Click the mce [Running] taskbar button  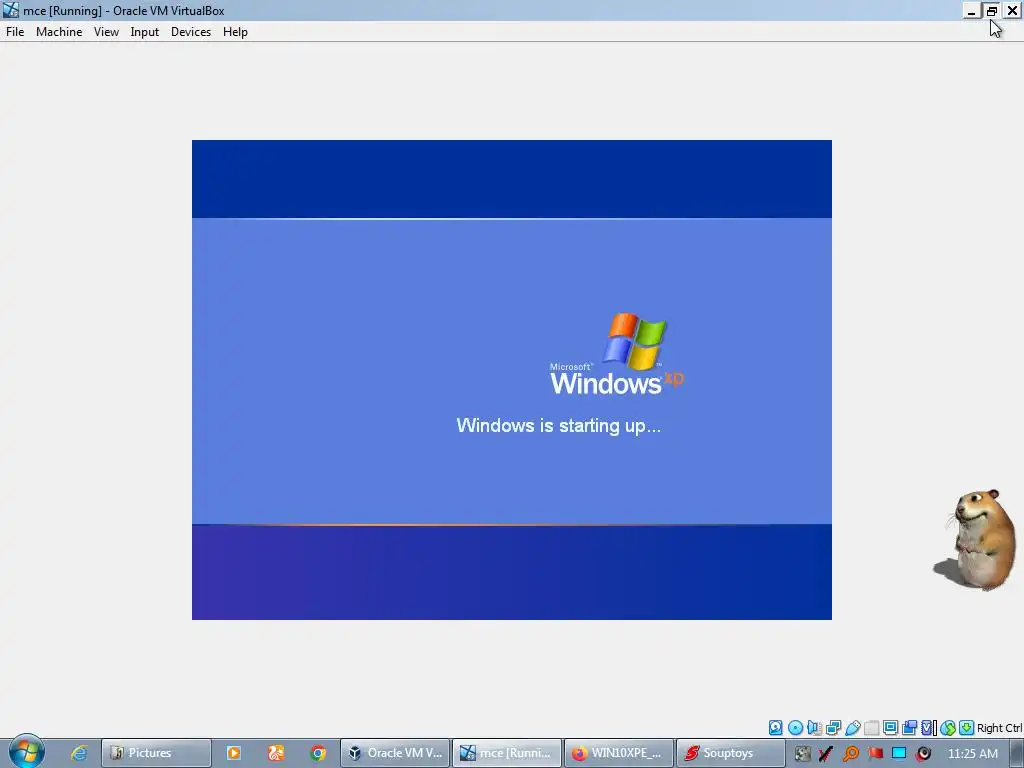point(507,753)
